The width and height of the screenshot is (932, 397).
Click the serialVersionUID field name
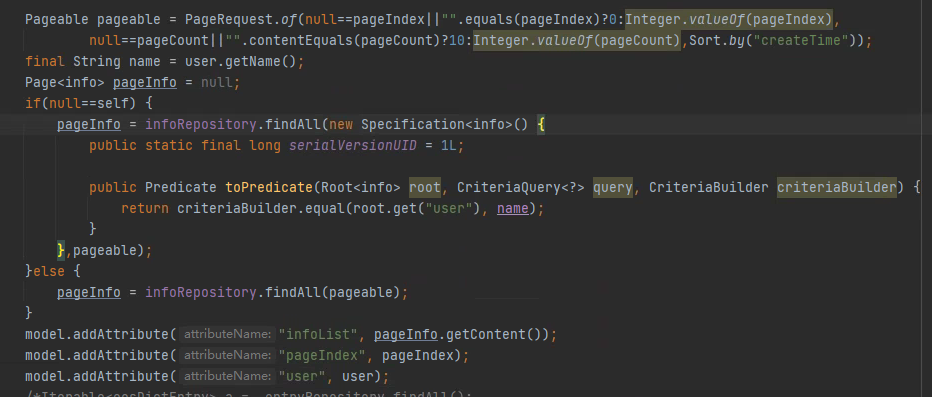coord(352,146)
